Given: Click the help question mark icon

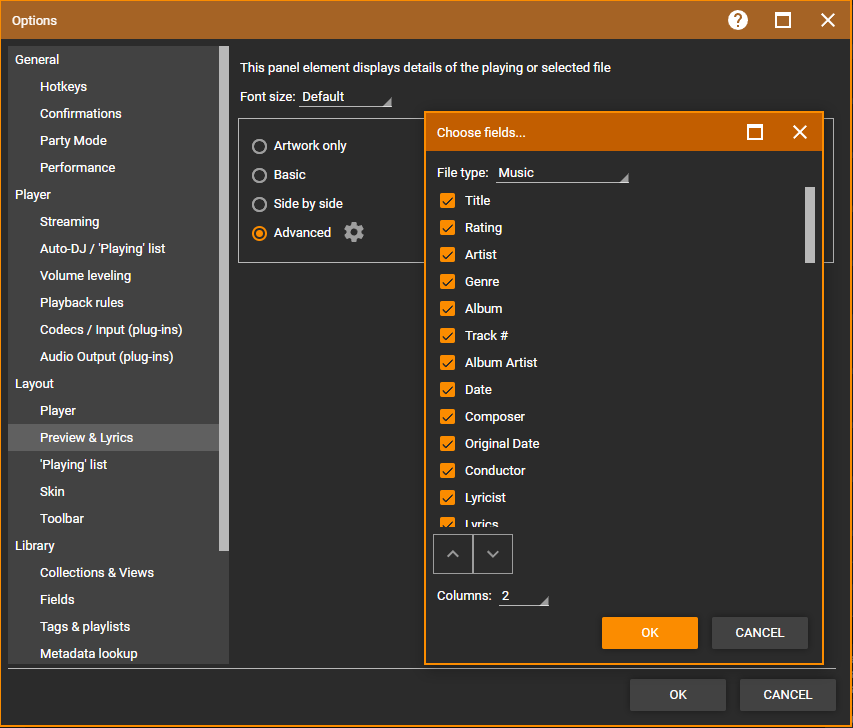Looking at the screenshot, I should coord(738,21).
